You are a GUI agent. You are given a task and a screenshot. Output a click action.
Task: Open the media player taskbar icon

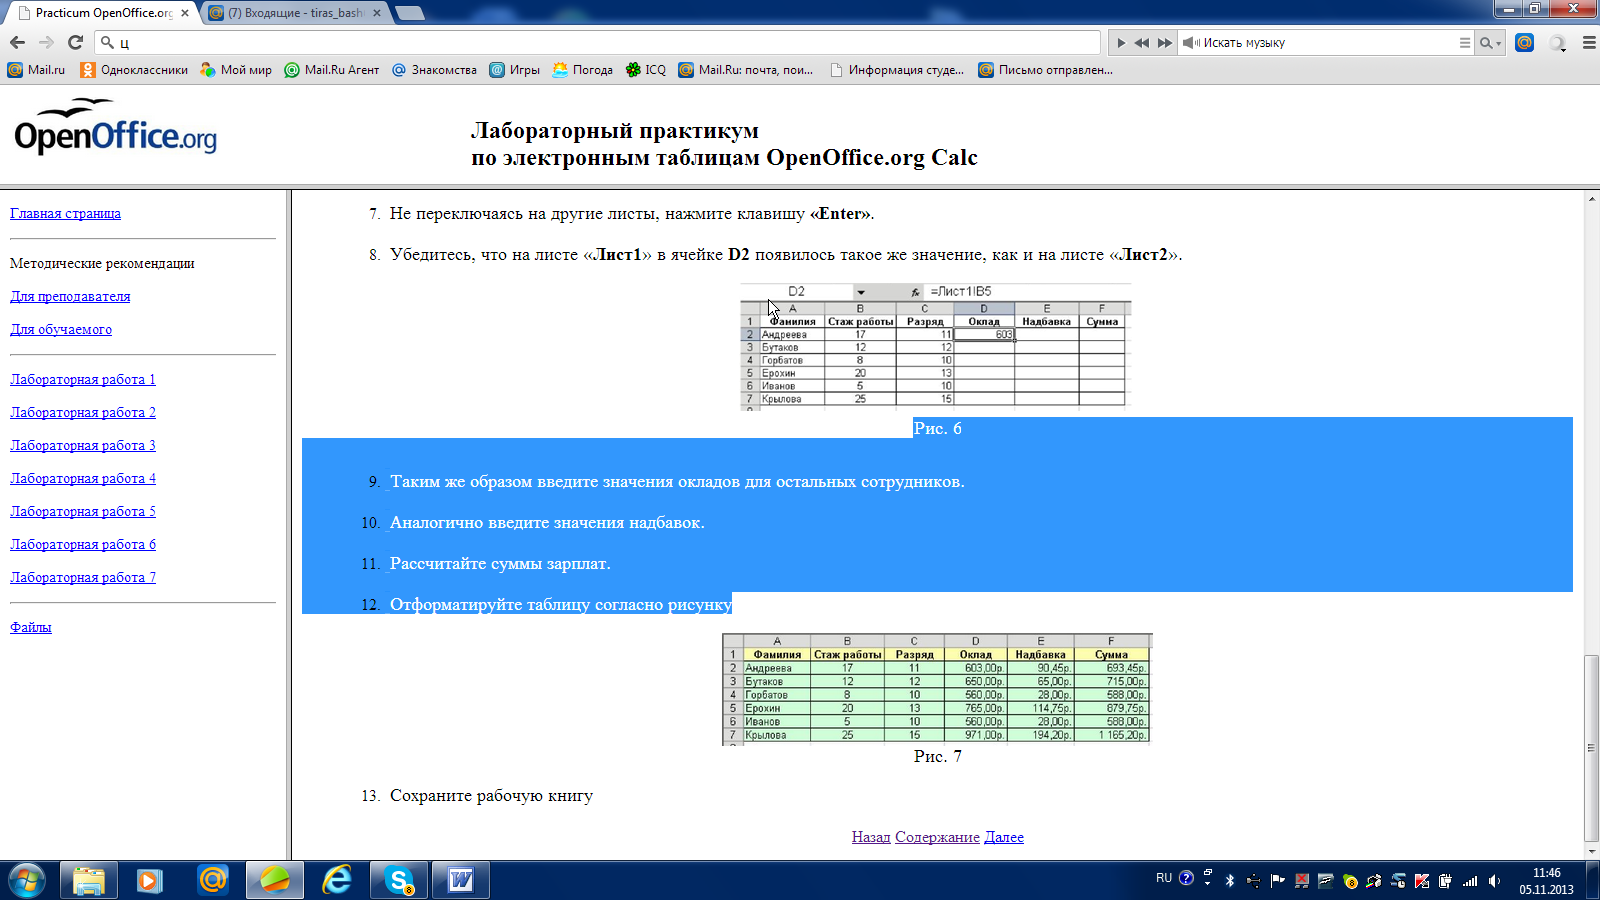point(150,880)
